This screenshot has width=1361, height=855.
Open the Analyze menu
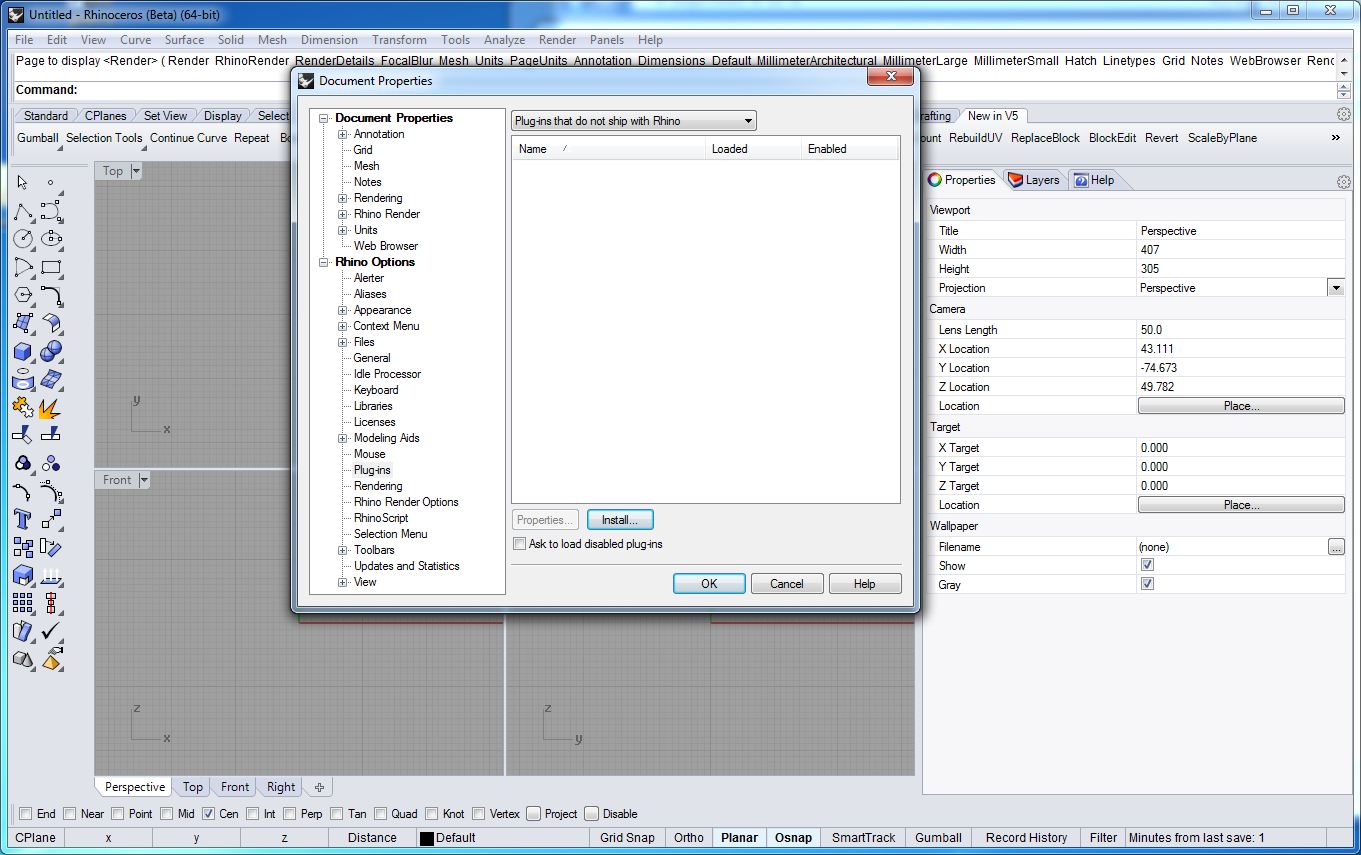tap(504, 40)
